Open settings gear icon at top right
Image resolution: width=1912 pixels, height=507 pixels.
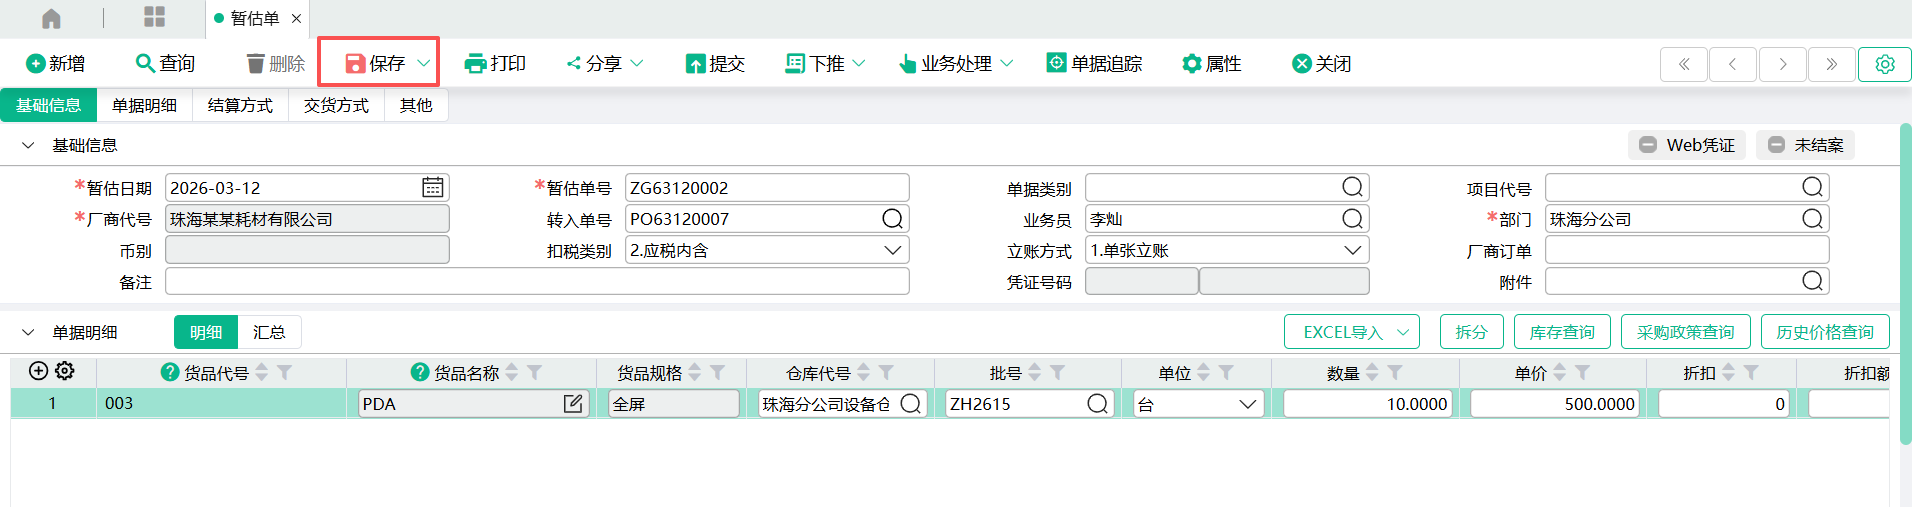(1884, 64)
